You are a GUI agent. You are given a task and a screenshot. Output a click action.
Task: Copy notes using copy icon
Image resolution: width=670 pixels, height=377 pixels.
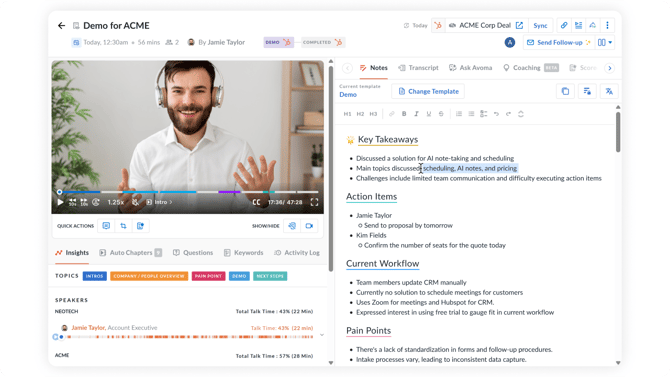(x=565, y=91)
